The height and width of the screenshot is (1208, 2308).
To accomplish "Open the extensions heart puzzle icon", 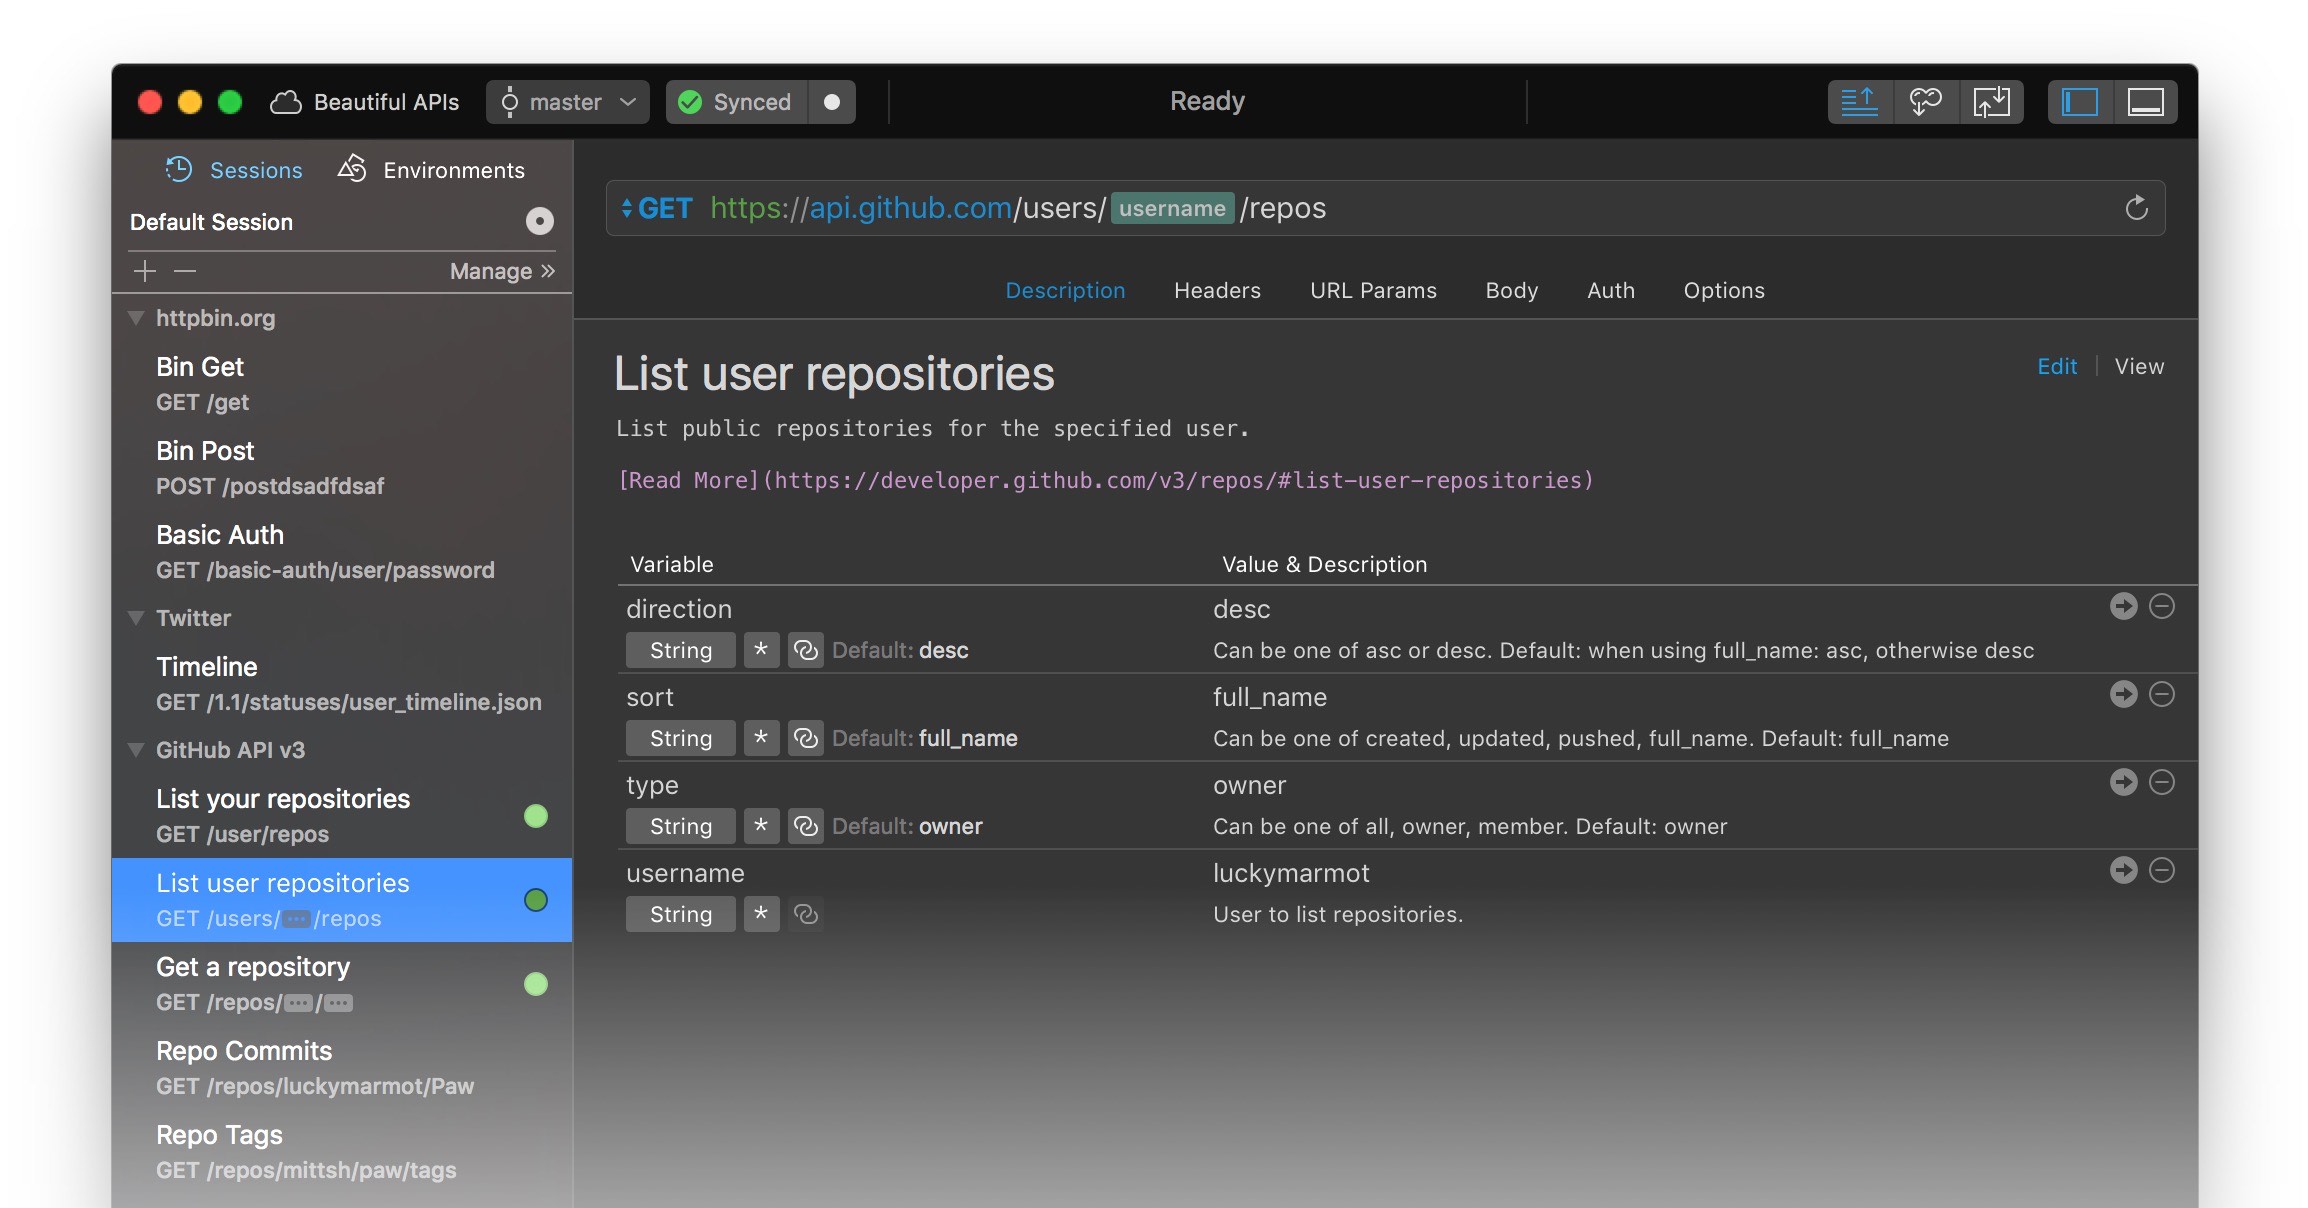I will tap(1926, 102).
